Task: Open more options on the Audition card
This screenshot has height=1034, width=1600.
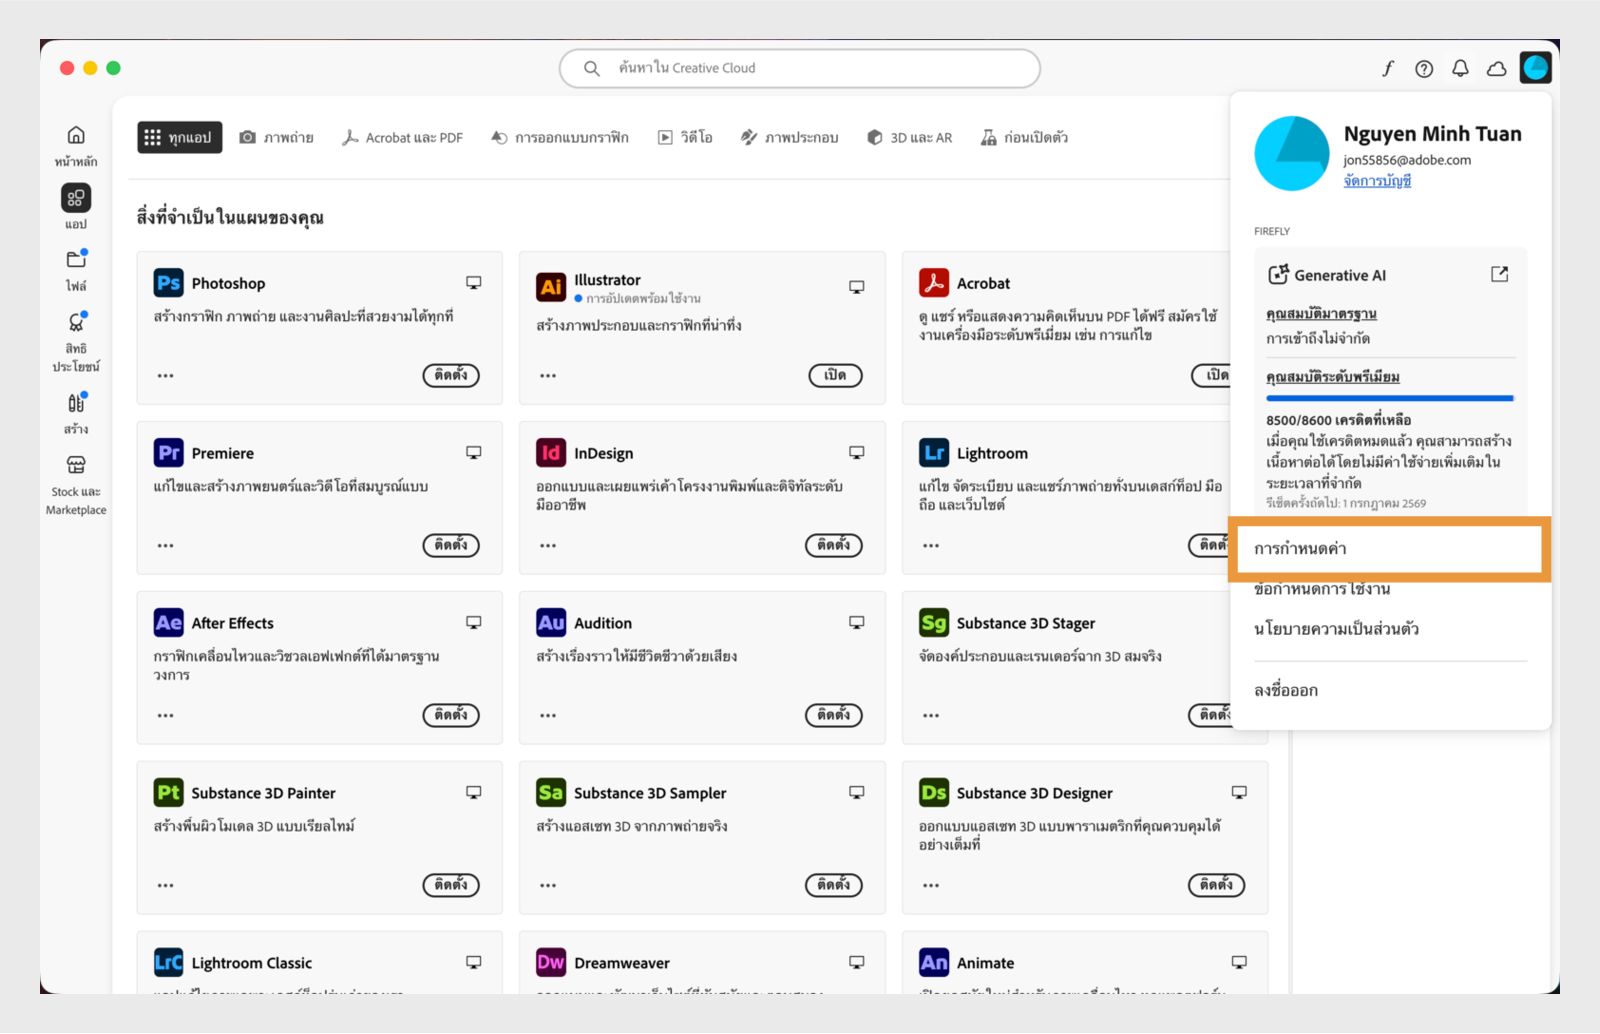Action: (548, 716)
